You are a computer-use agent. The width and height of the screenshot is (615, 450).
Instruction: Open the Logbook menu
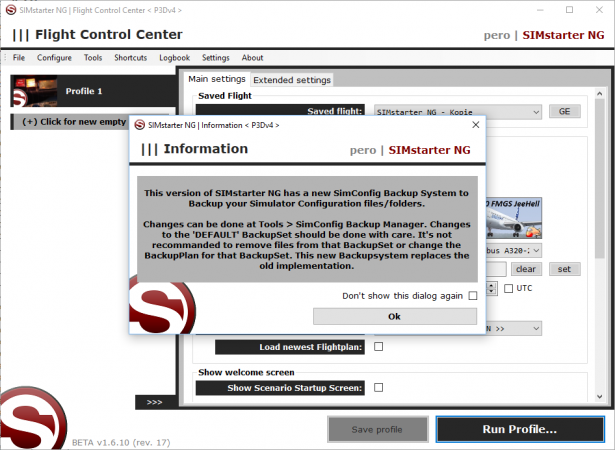175,58
